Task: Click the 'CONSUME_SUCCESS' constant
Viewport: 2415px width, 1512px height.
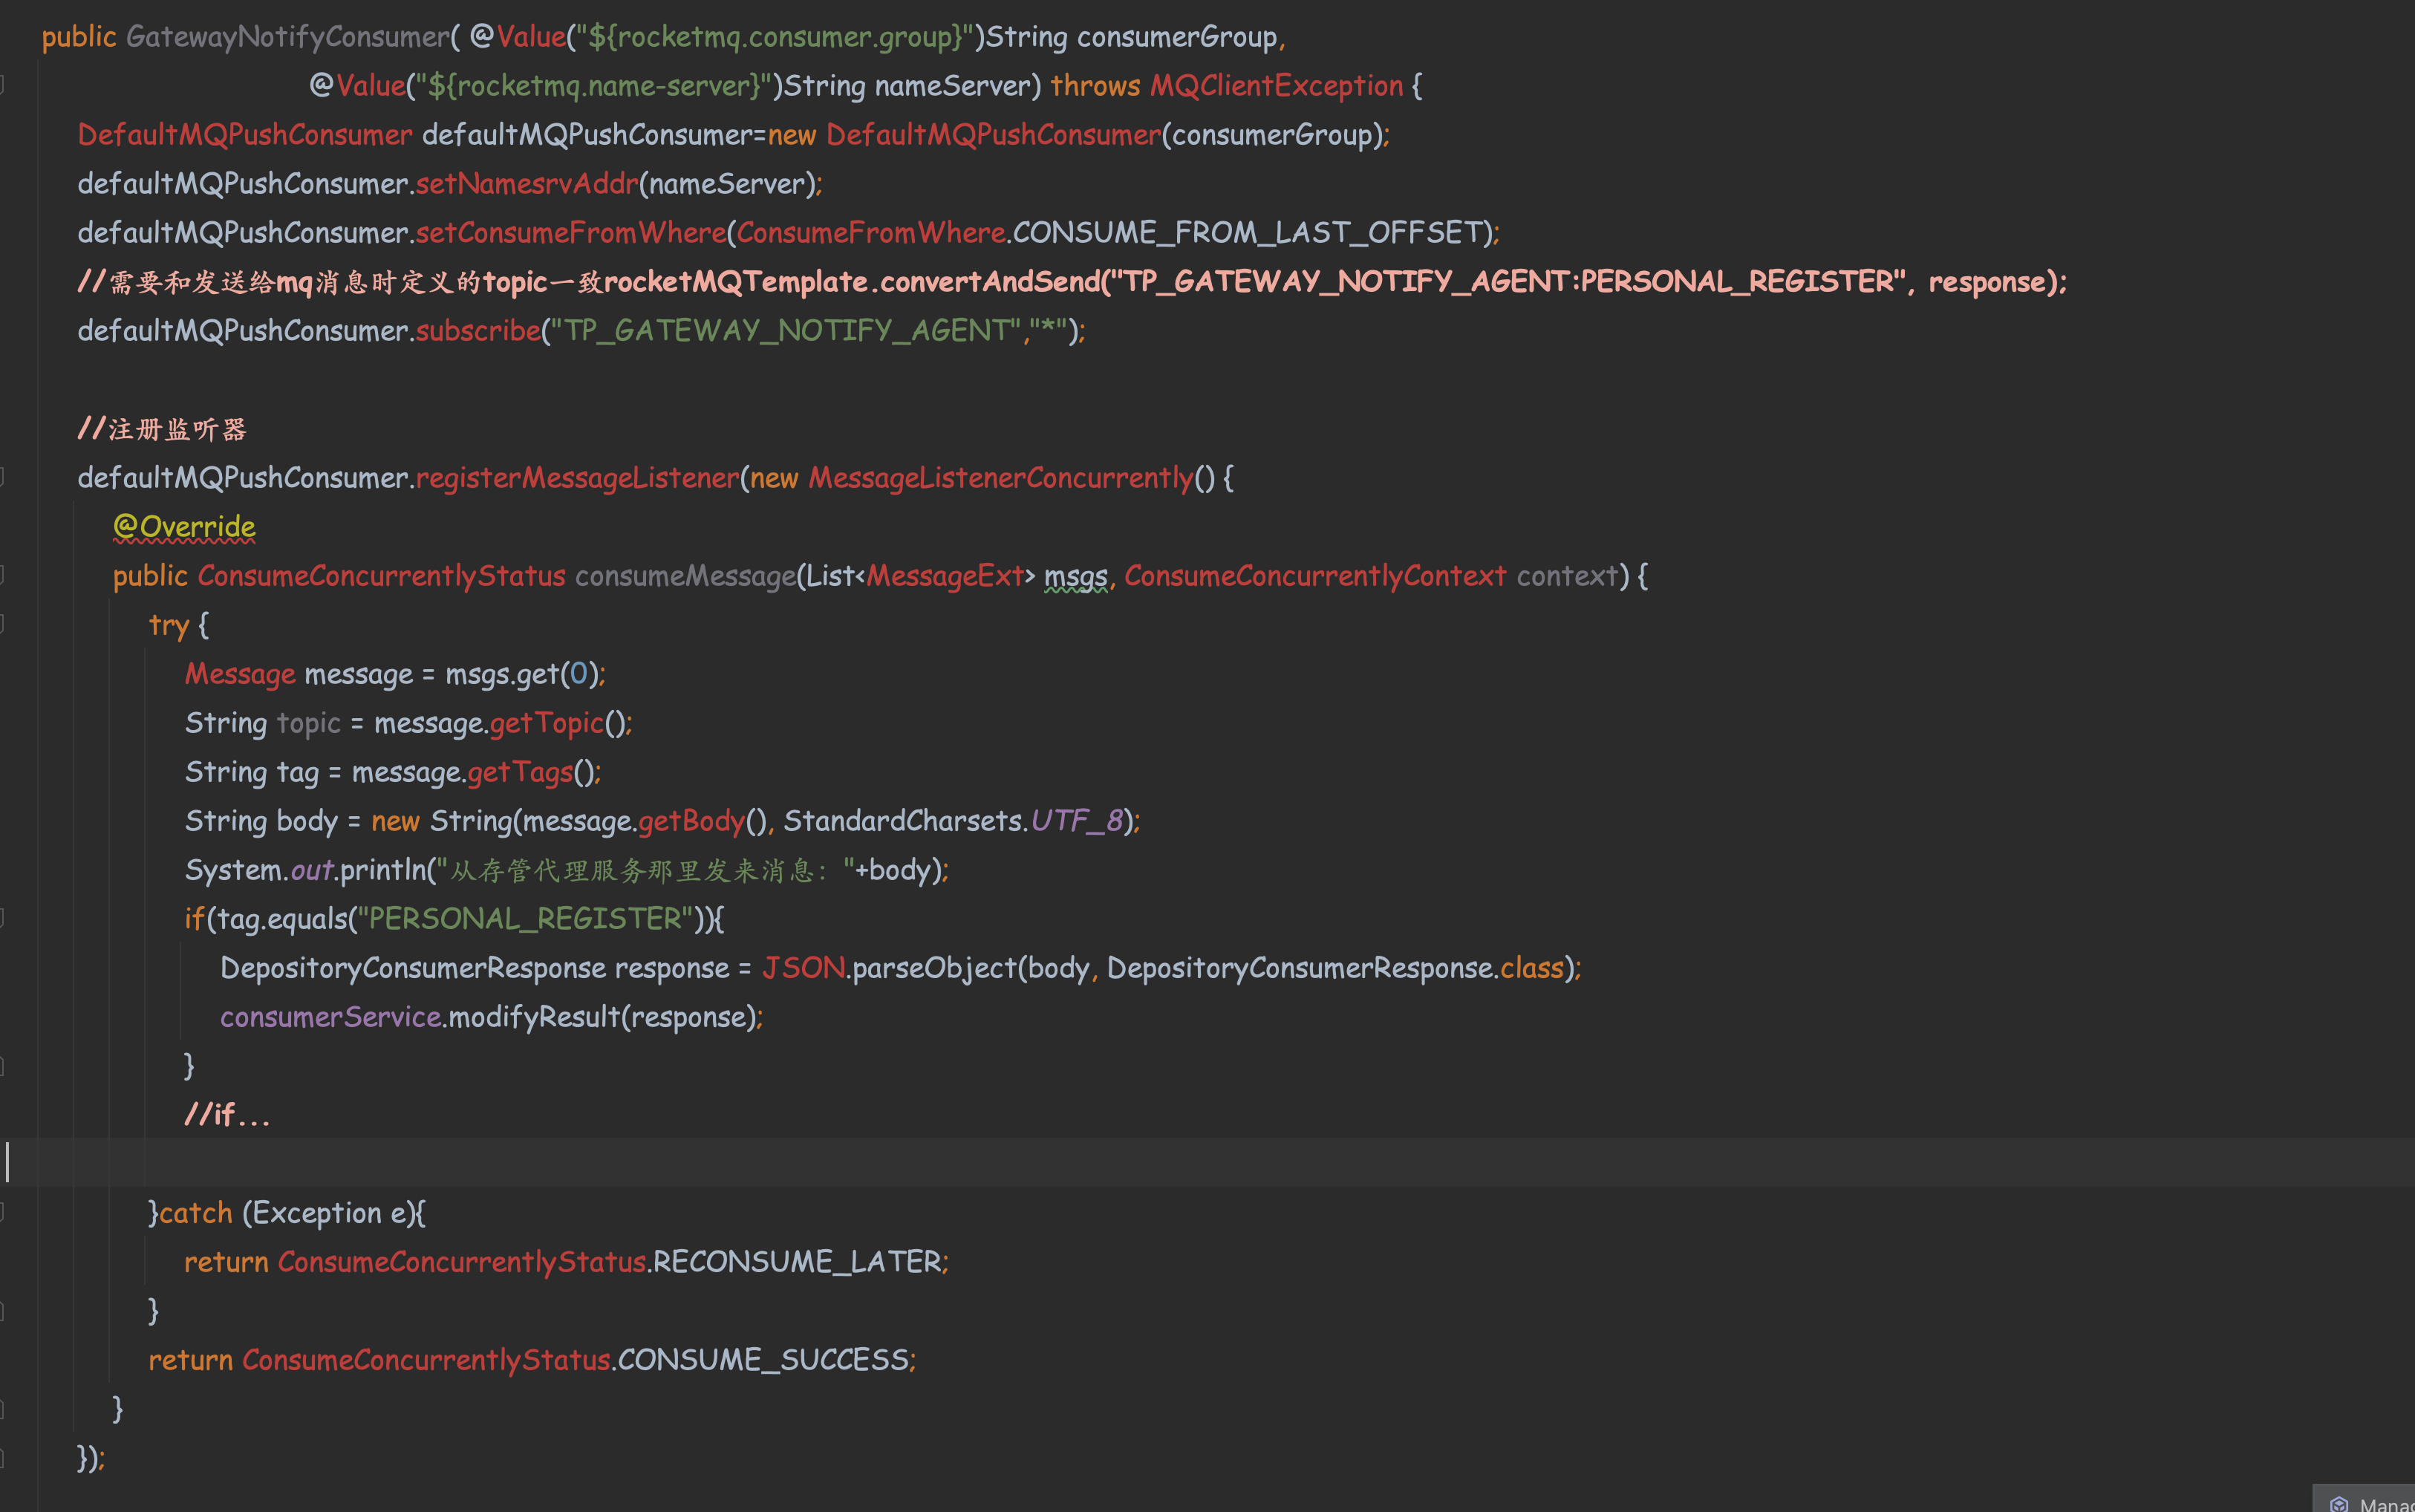Action: pos(764,1361)
